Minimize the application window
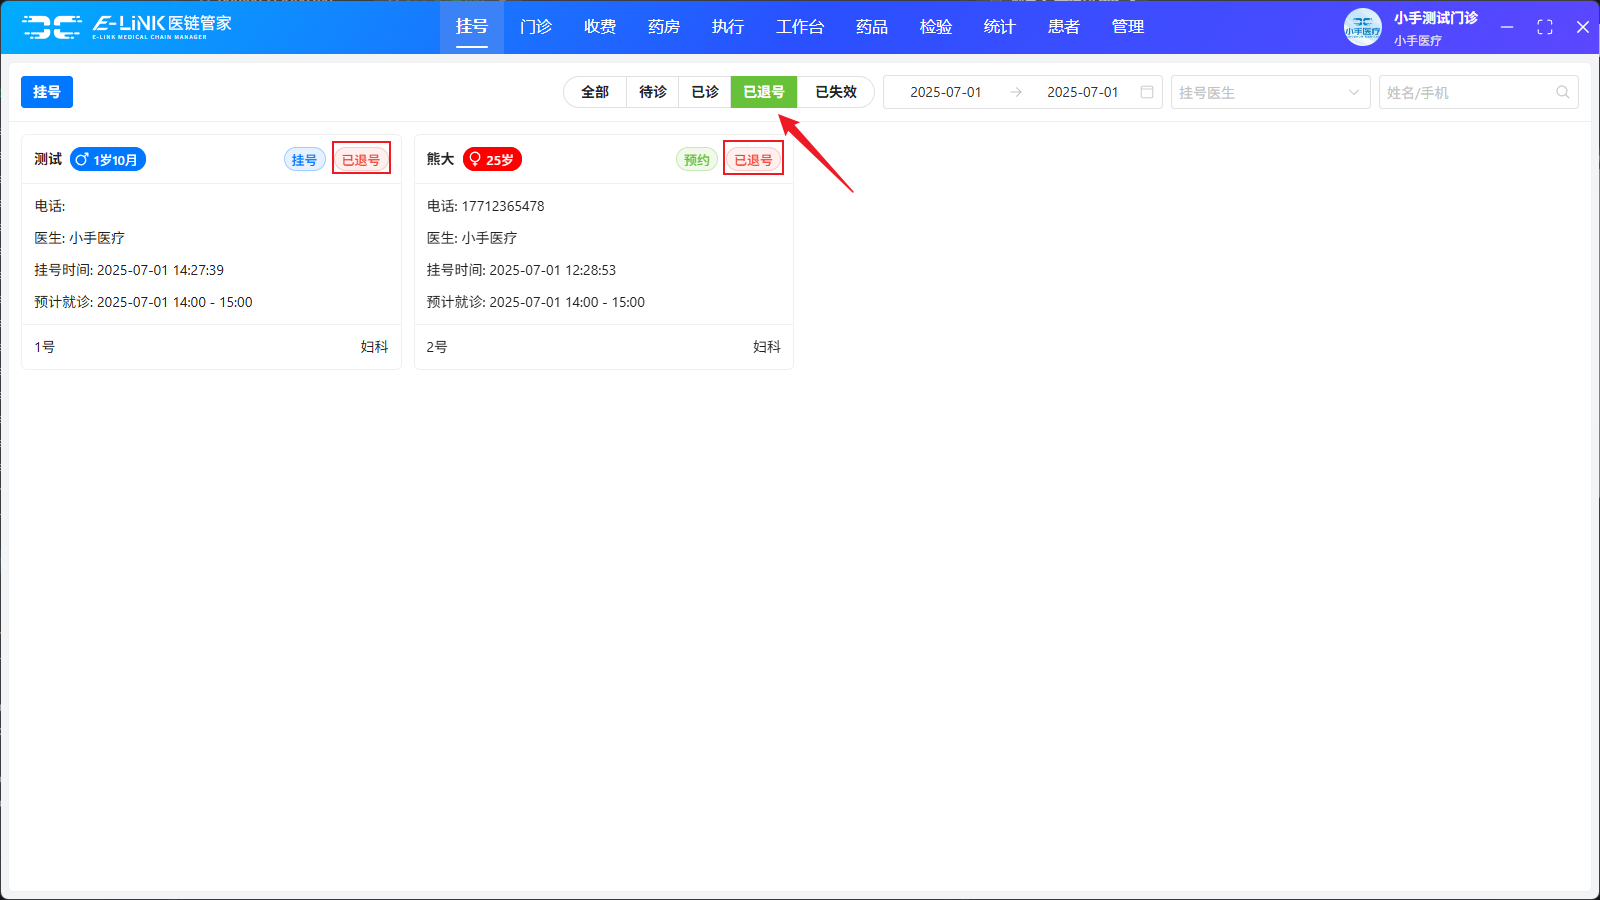The height and width of the screenshot is (900, 1600). tap(1507, 27)
